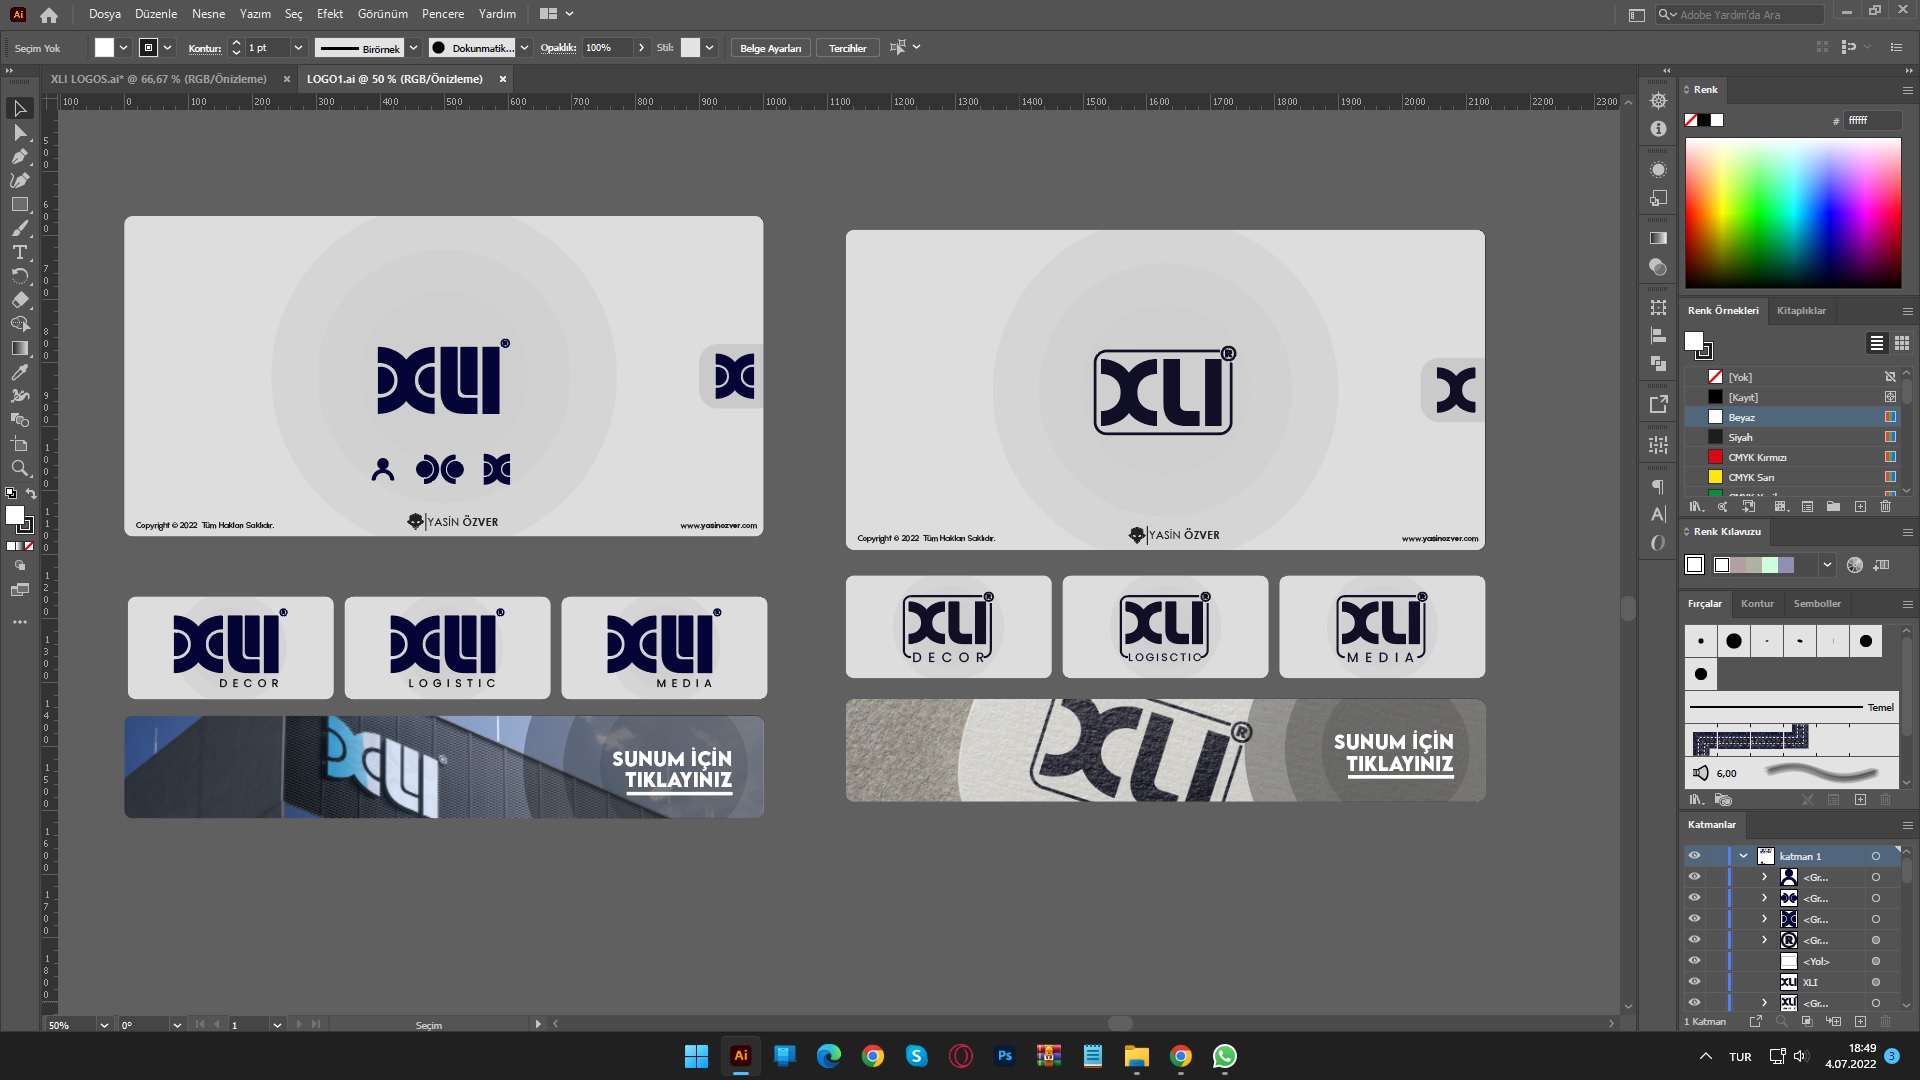Click the Kontur label link
Screen dimensions: 1920x1080
(205, 48)
